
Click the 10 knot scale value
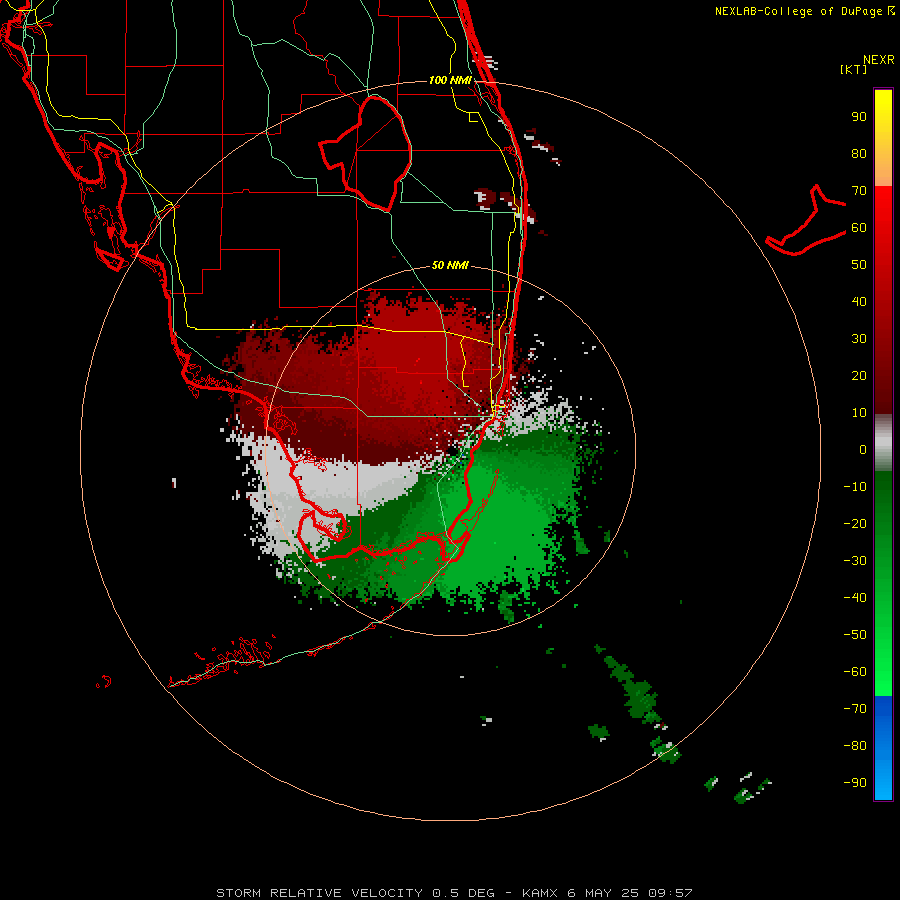[859, 413]
